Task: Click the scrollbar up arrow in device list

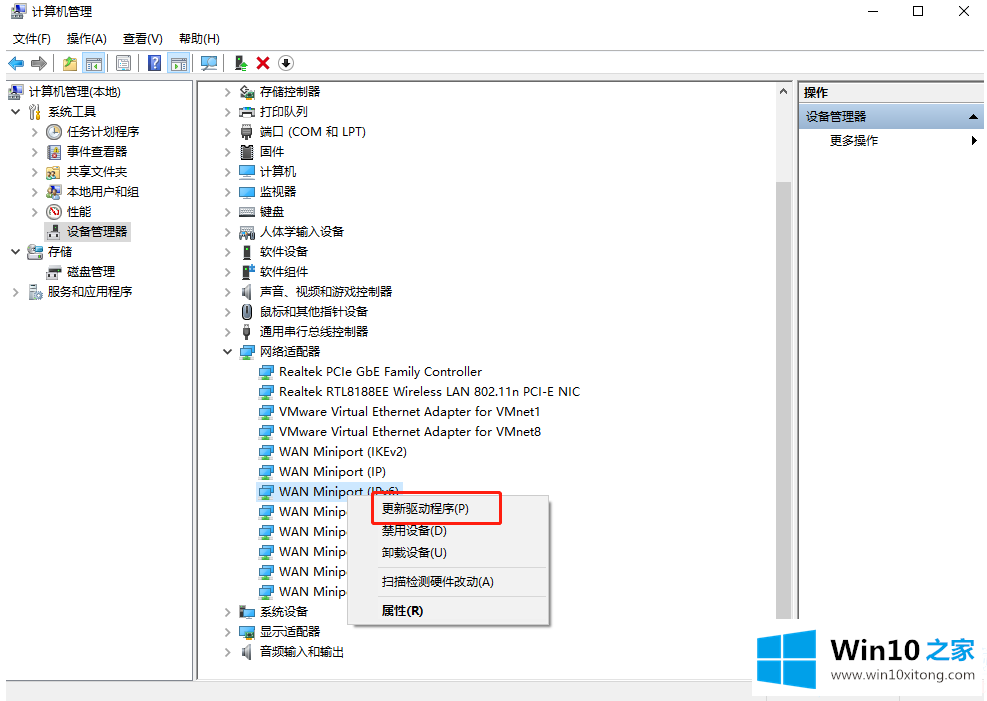Action: coord(783,92)
